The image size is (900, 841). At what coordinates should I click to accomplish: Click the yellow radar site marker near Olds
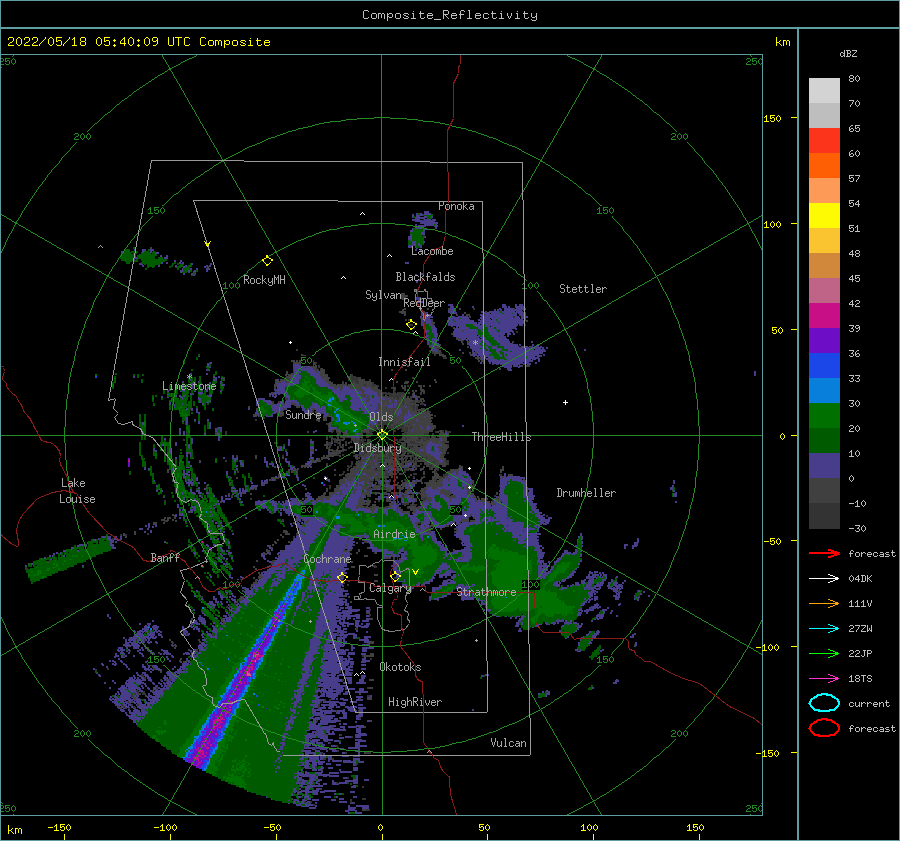coord(382,435)
